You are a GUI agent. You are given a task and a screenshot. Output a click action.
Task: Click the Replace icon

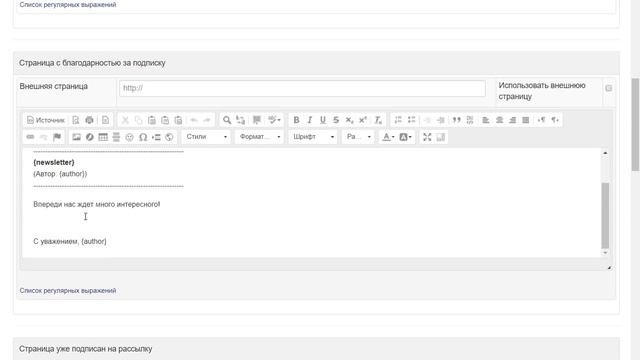pos(240,120)
